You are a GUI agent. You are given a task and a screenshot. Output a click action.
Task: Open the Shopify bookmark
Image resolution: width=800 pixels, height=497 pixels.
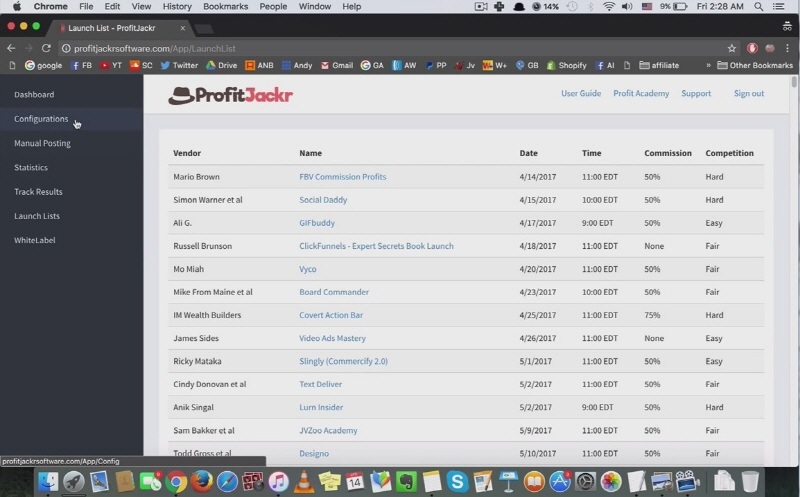566,65
